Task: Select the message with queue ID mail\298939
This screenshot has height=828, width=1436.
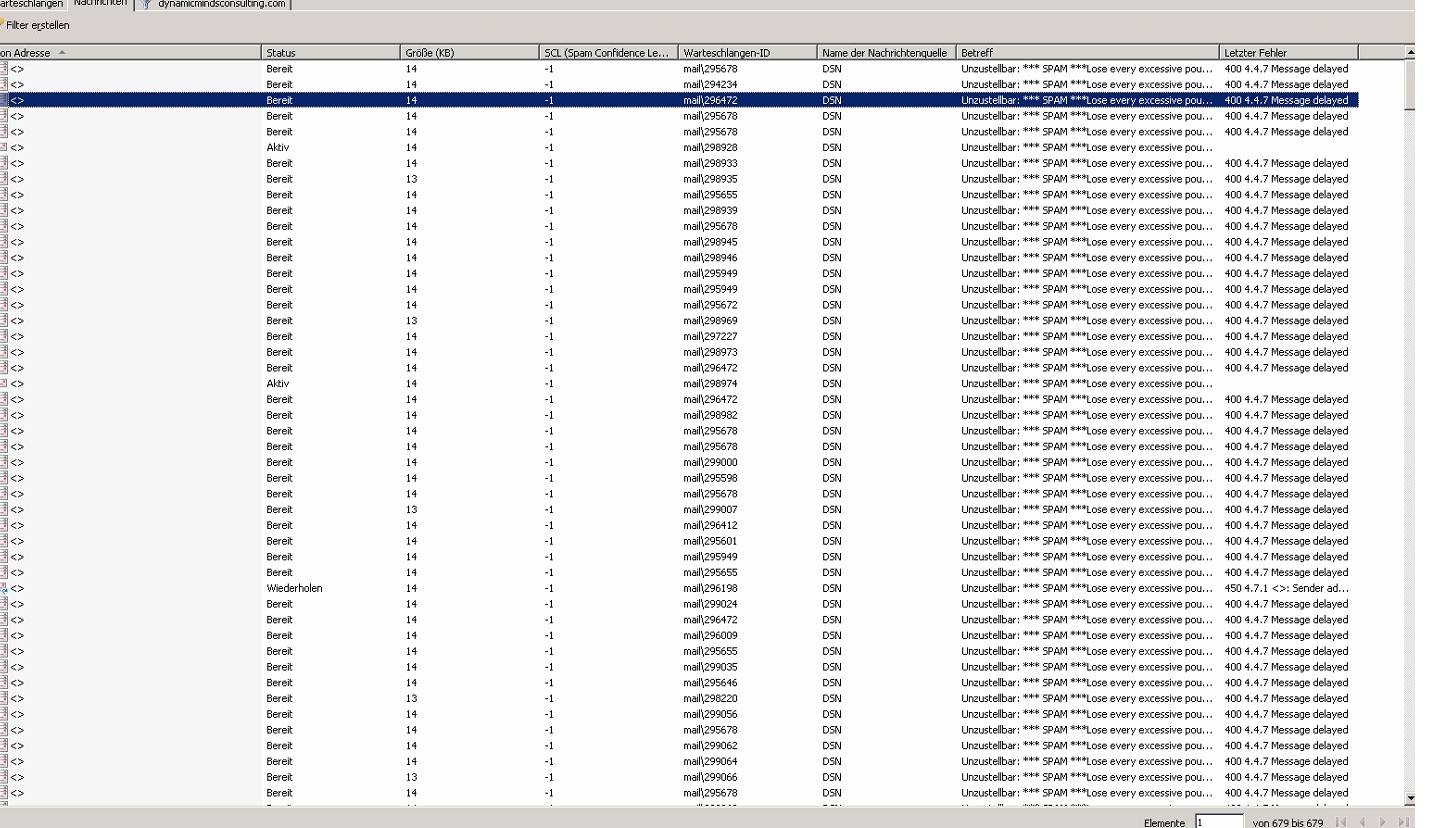Action: pos(680,211)
